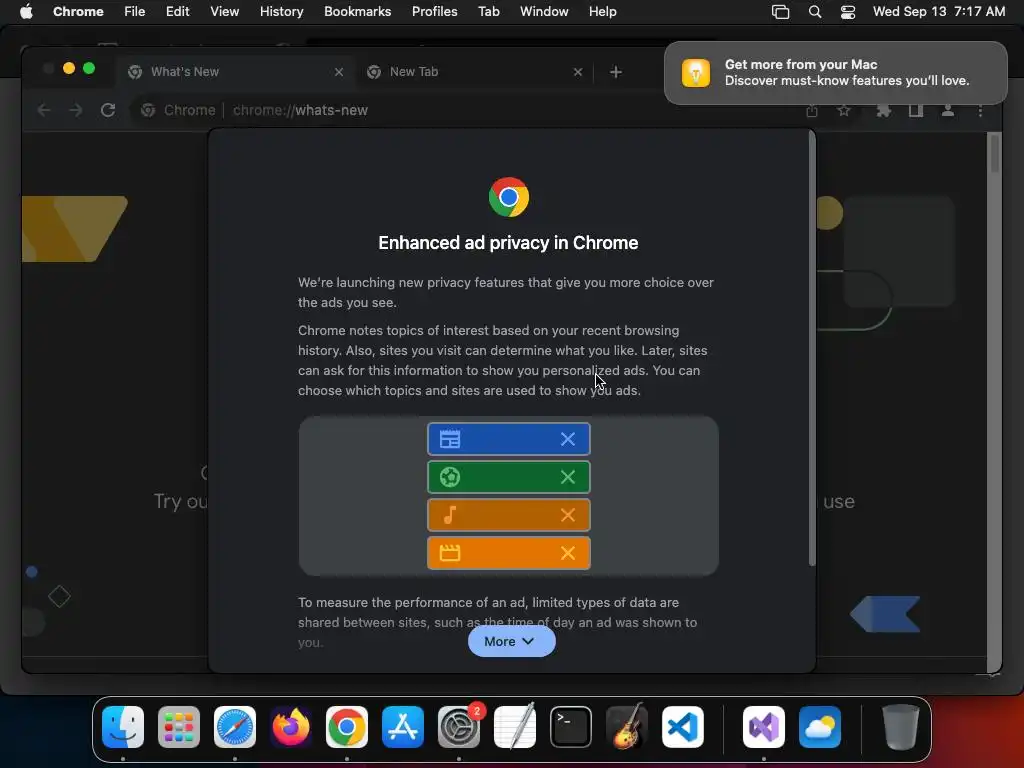The width and height of the screenshot is (1024, 768).
Task: Open the App Store from the dock
Action: [x=403, y=727]
